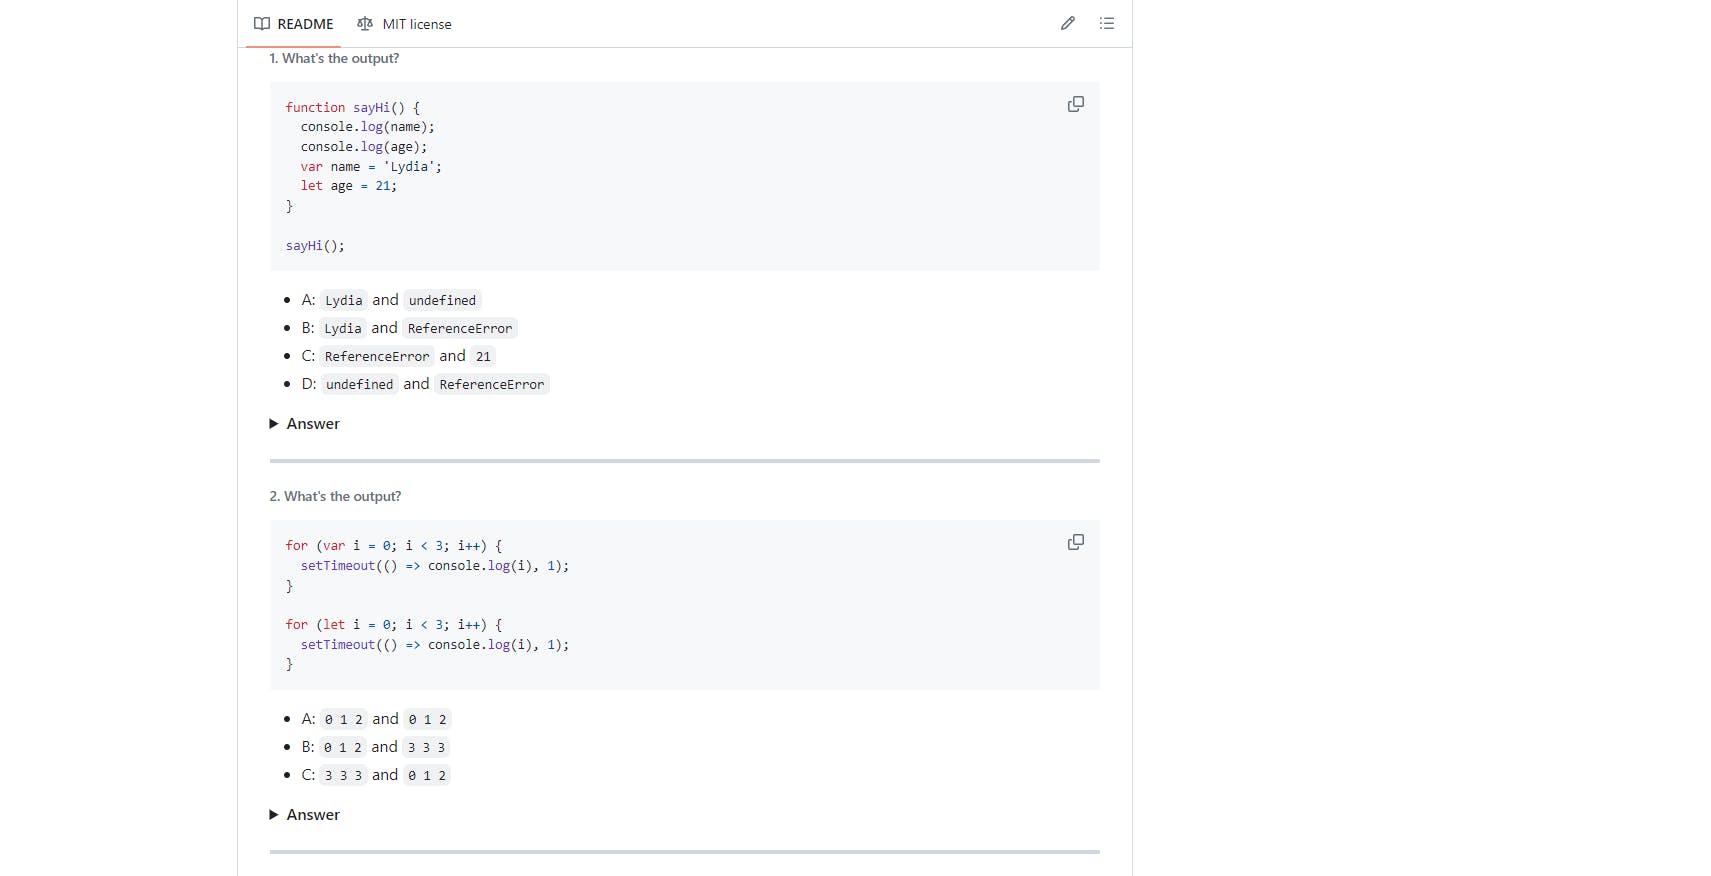
Task: Select option C '3 3 3 and 0 1 2'
Action: (376, 775)
